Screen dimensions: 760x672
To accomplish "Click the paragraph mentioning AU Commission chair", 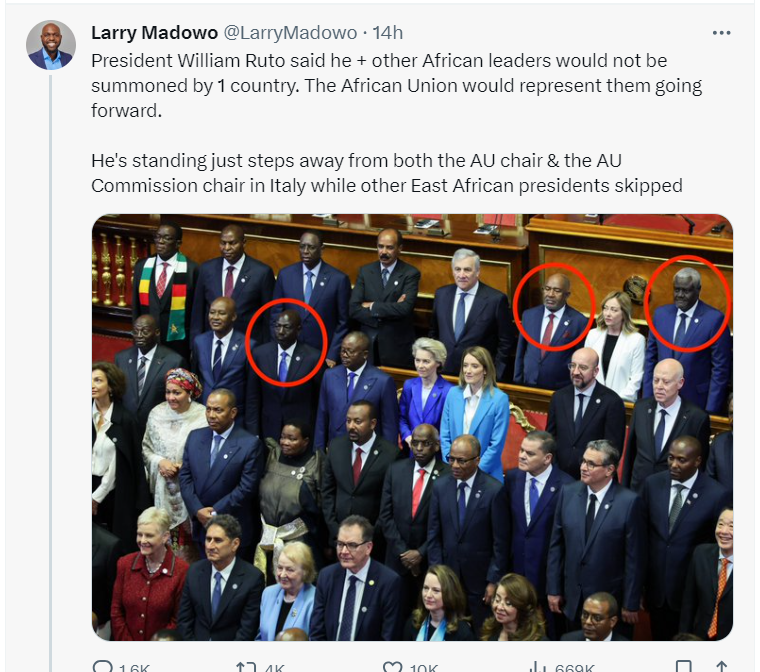I will pos(387,173).
